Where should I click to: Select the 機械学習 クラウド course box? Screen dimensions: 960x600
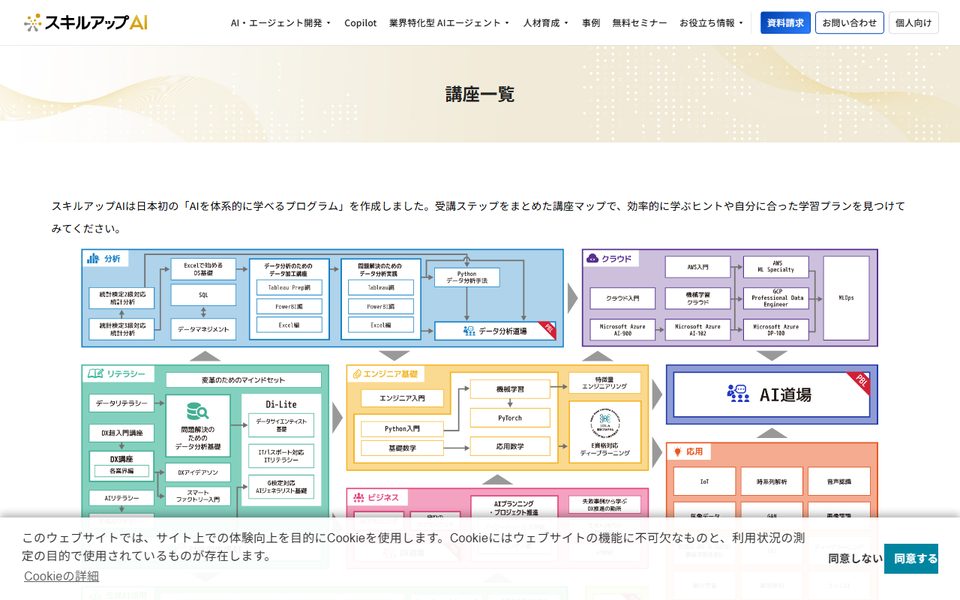click(697, 298)
